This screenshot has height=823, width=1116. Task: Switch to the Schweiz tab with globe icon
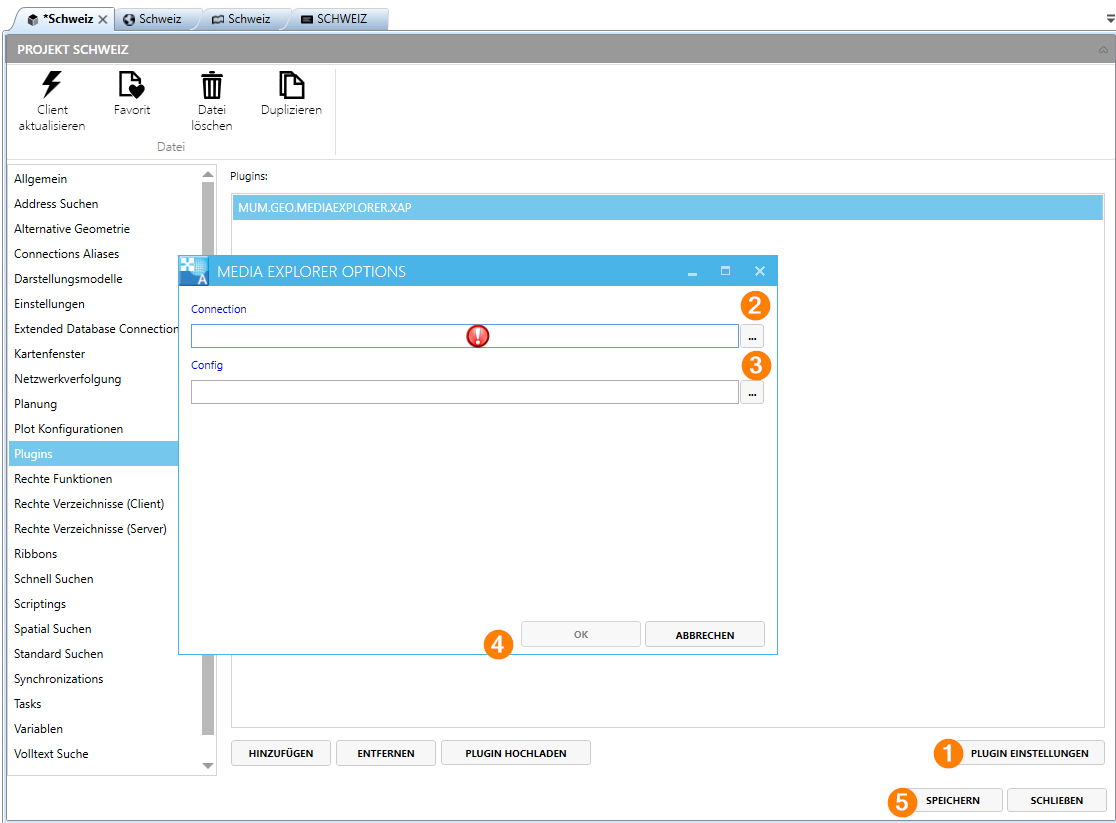point(152,19)
